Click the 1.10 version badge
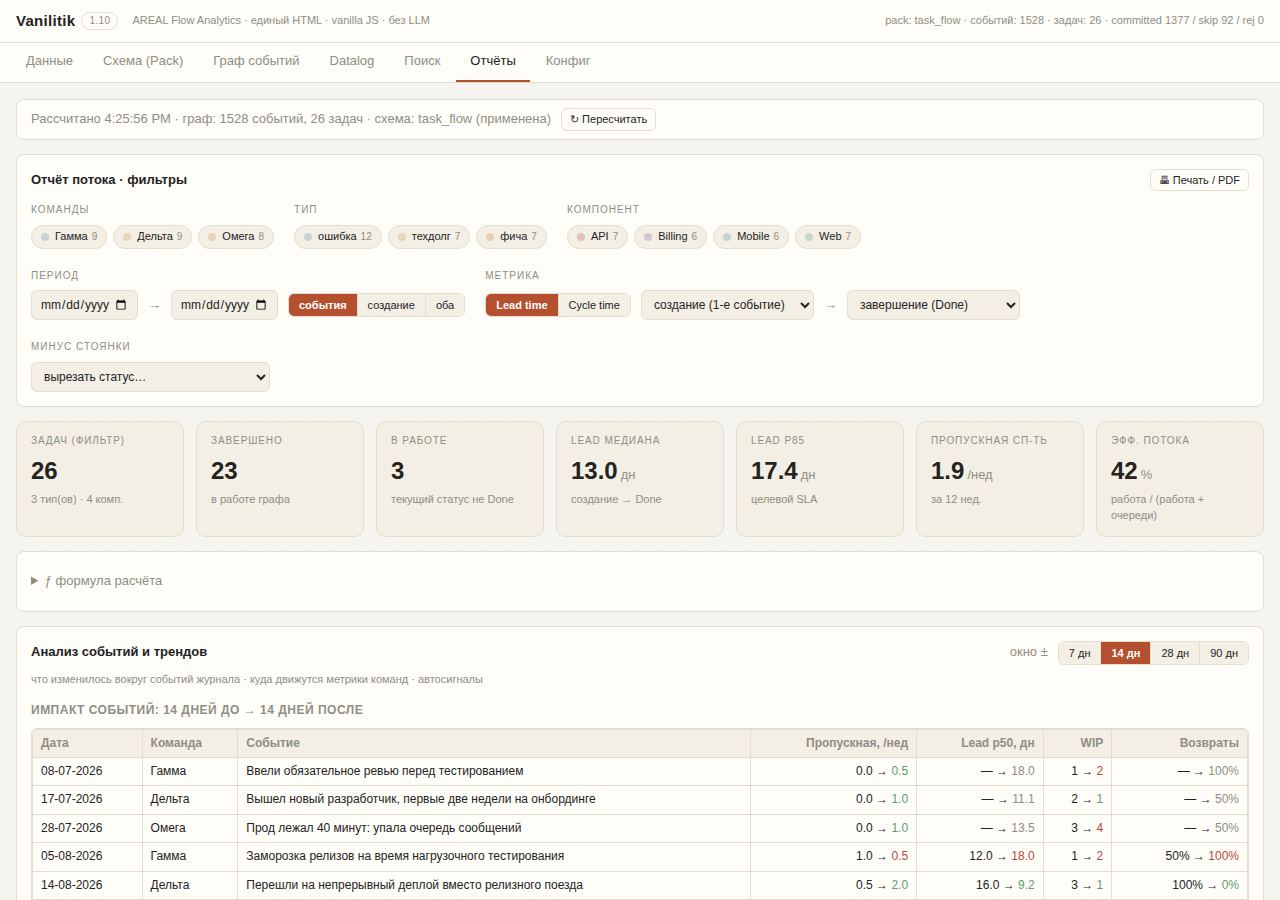 pyautogui.click(x=99, y=20)
